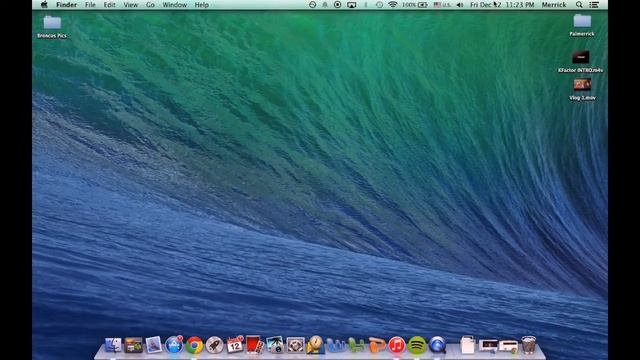Open the Help menu
The width and height of the screenshot is (640, 360).
202,5
